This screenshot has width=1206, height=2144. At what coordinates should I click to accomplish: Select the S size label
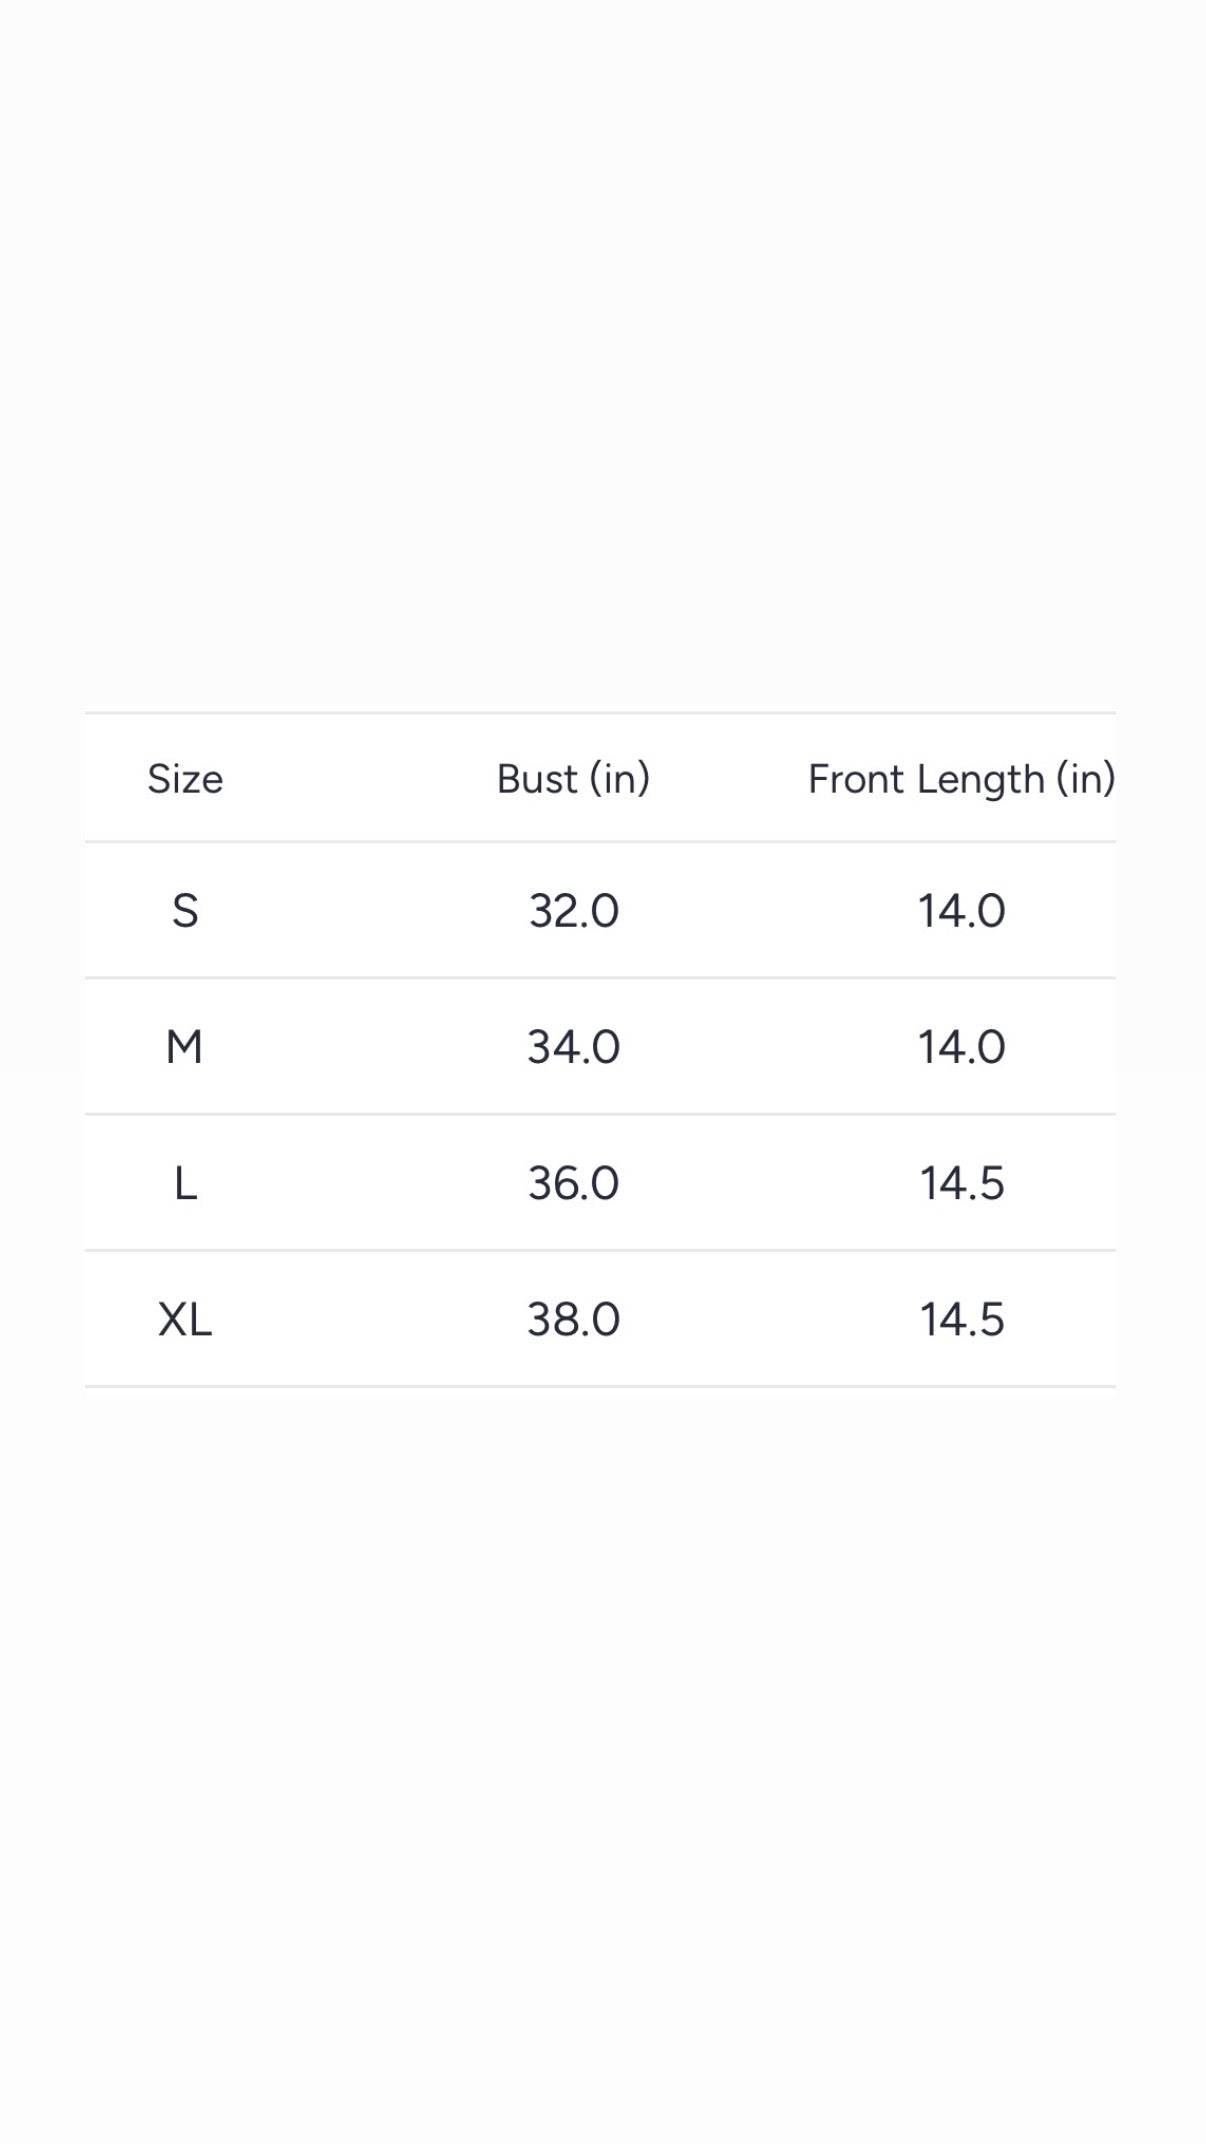pos(185,911)
